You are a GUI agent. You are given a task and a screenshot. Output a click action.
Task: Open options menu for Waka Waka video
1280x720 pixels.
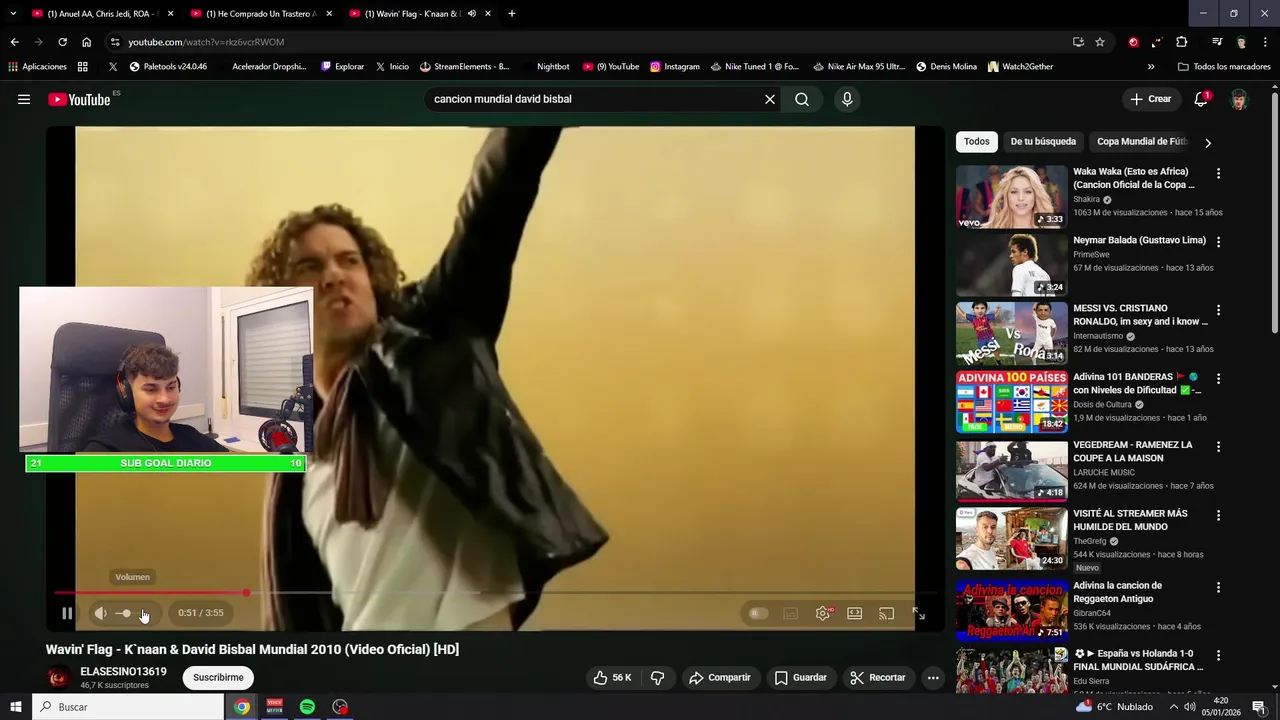pyautogui.click(x=1218, y=173)
